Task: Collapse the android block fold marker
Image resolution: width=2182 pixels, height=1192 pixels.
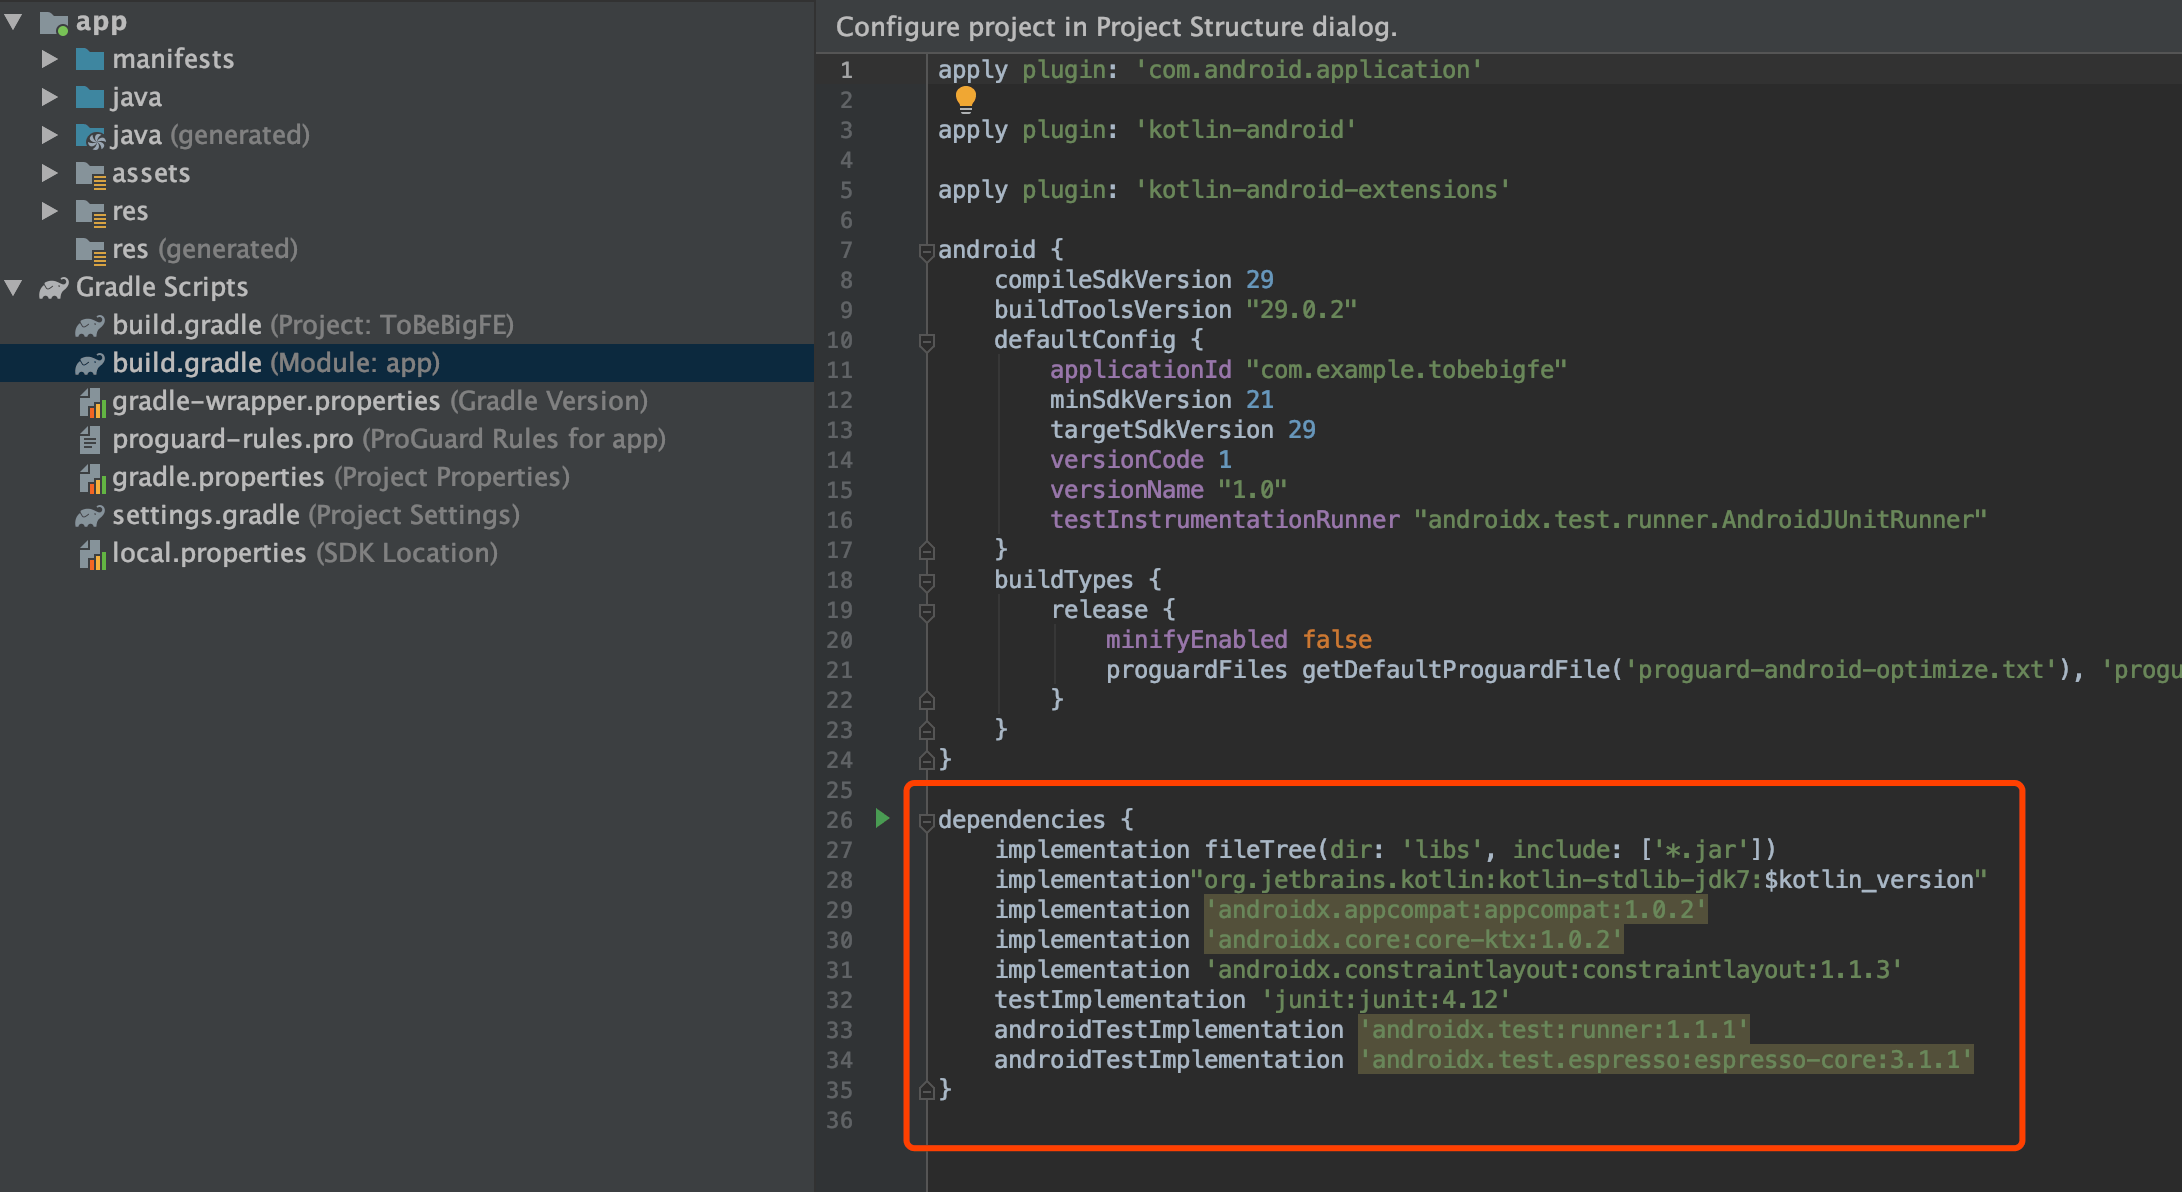Action: click(926, 251)
